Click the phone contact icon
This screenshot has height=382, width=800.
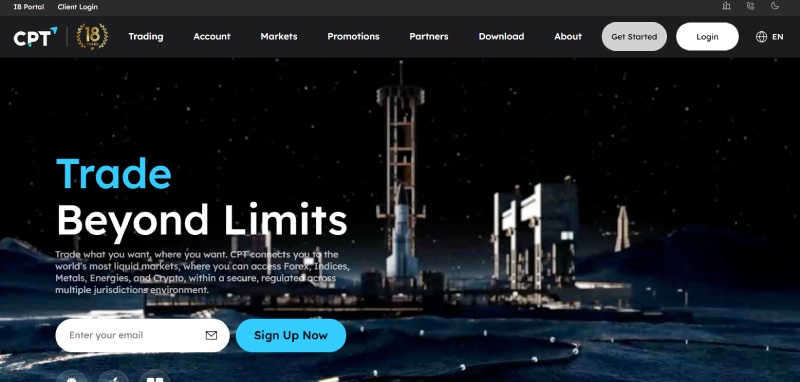point(751,6)
